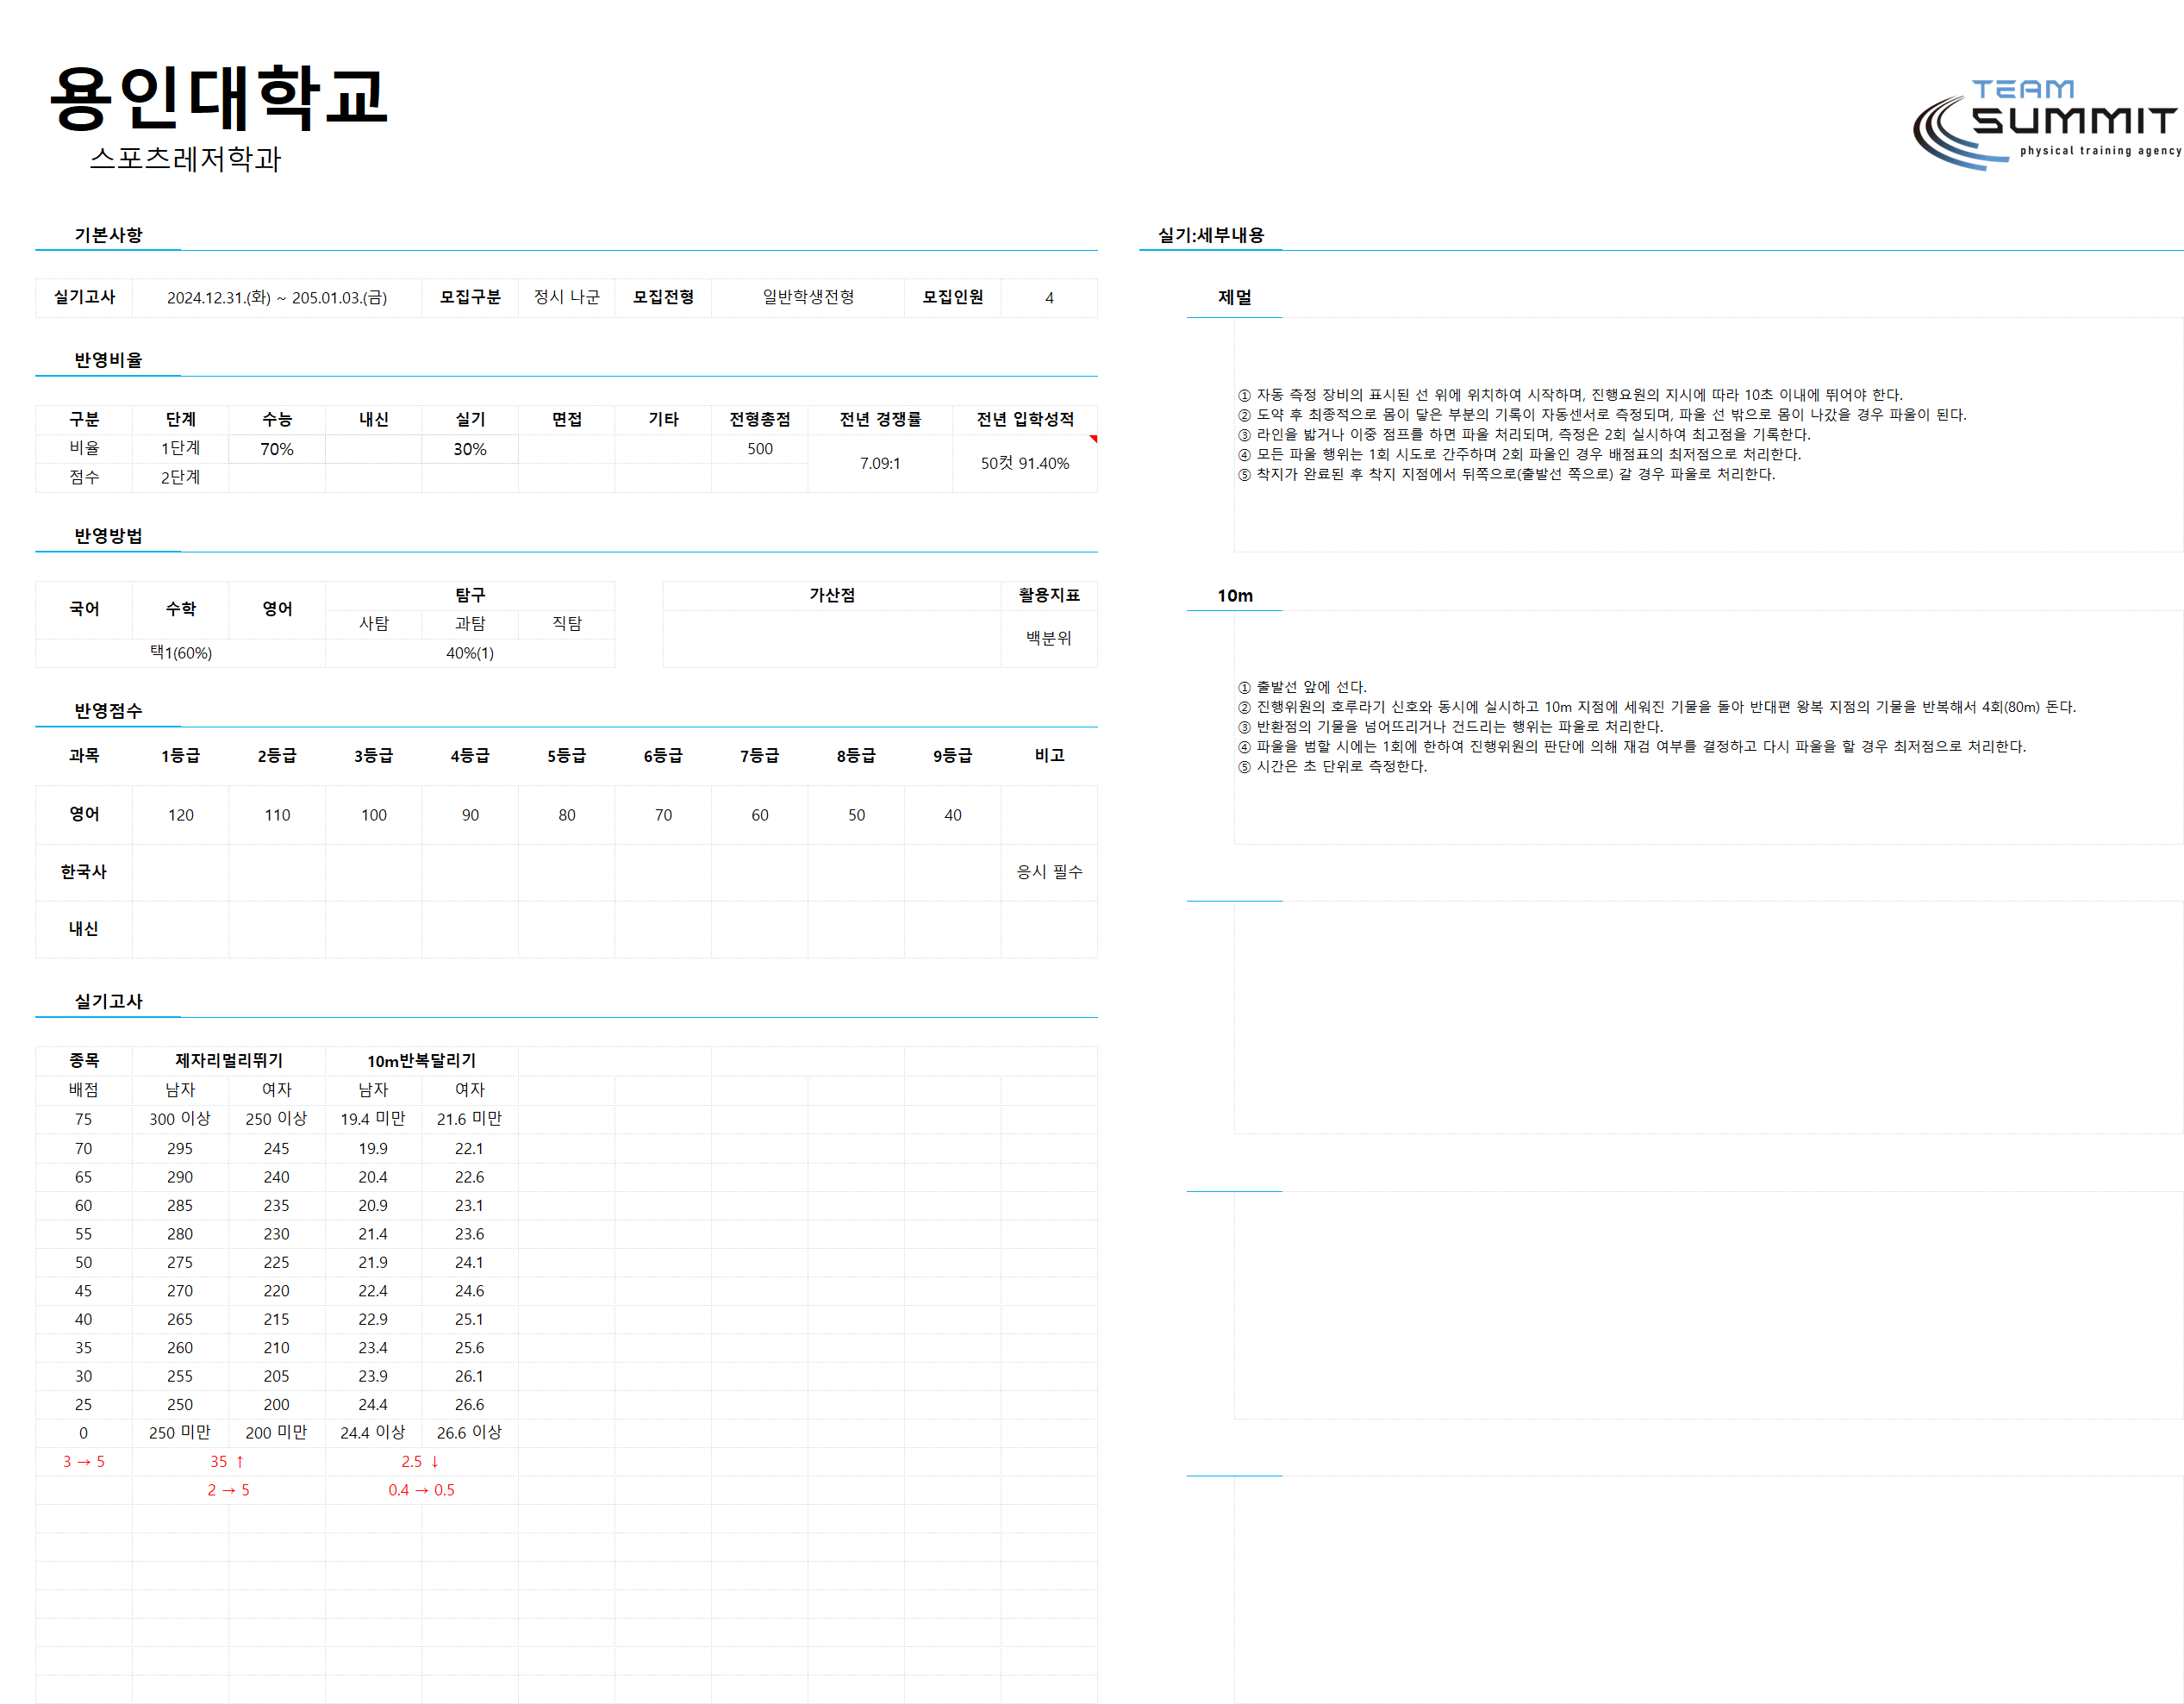Select the 250 미만 cell
The height and width of the screenshot is (1704, 2184).
(x=181, y=1433)
